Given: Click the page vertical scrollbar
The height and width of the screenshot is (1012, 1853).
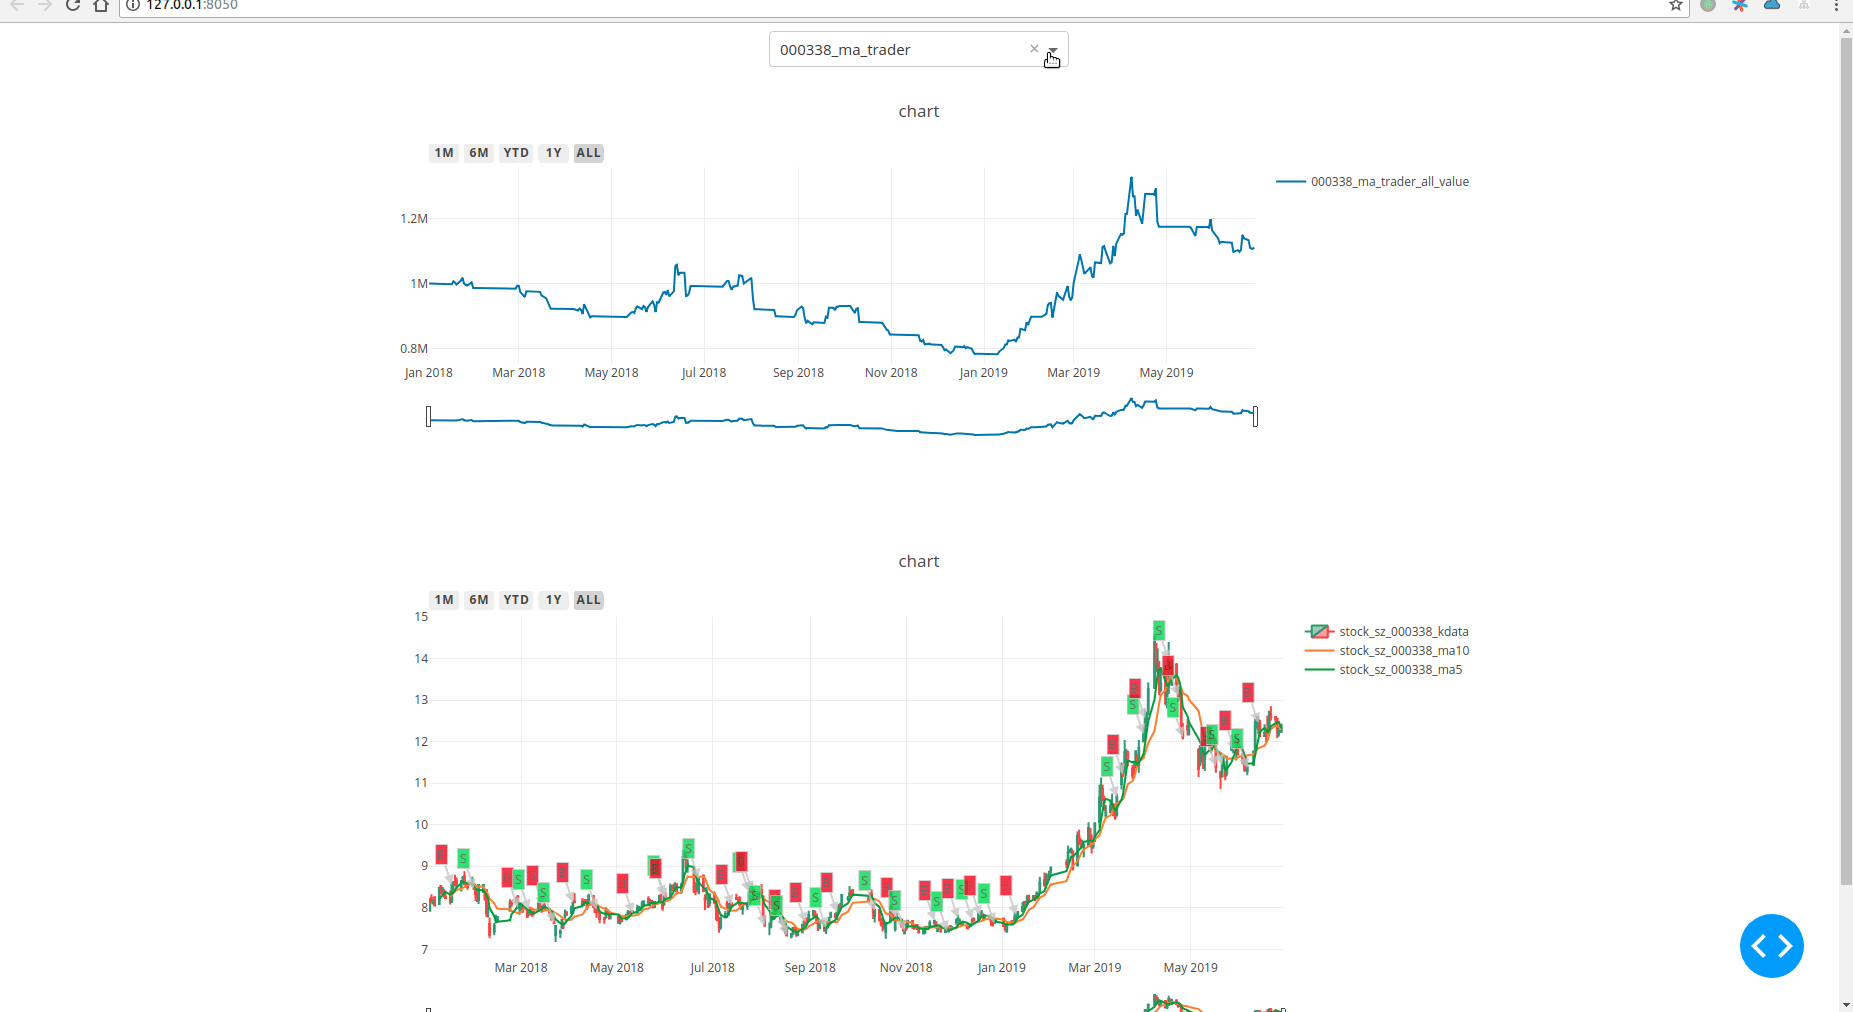Looking at the screenshot, I should (1846, 460).
